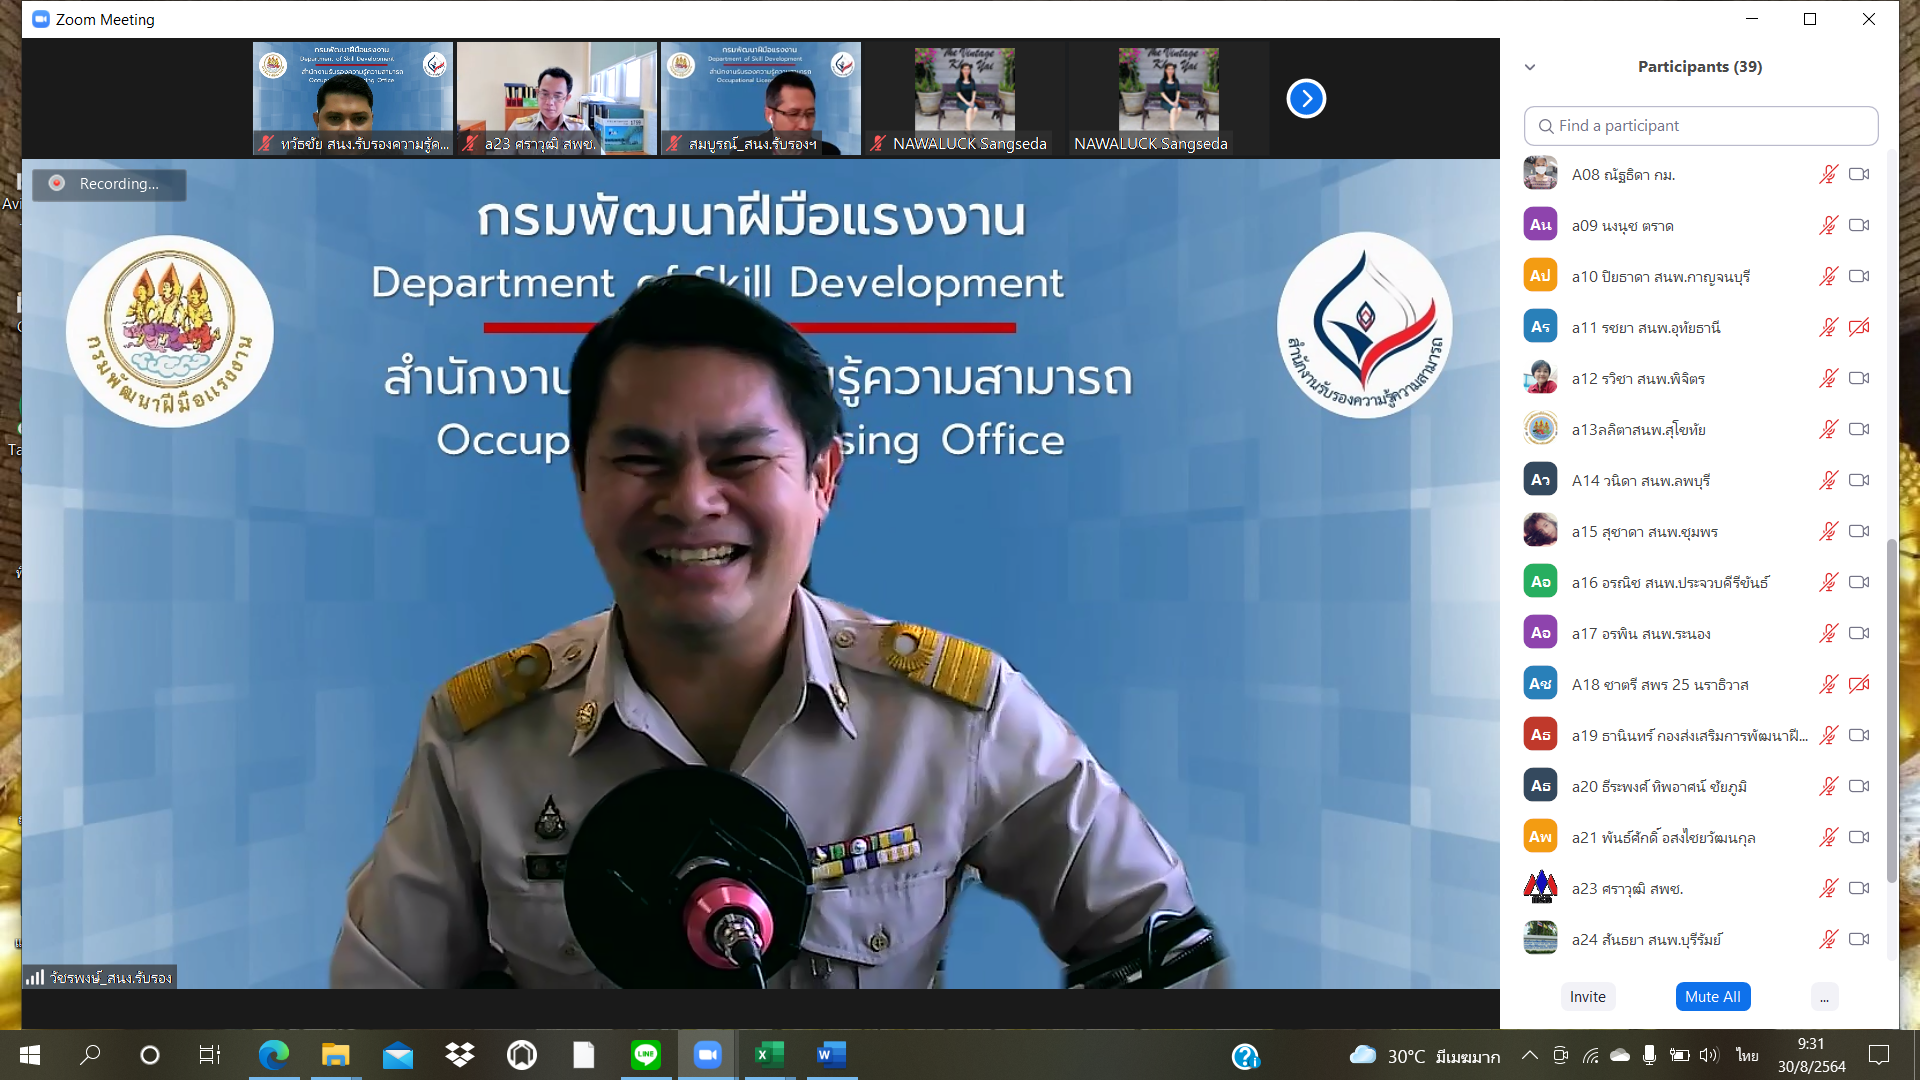
Task: Click next arrow in video thumbnail strip
Action: (1305, 98)
